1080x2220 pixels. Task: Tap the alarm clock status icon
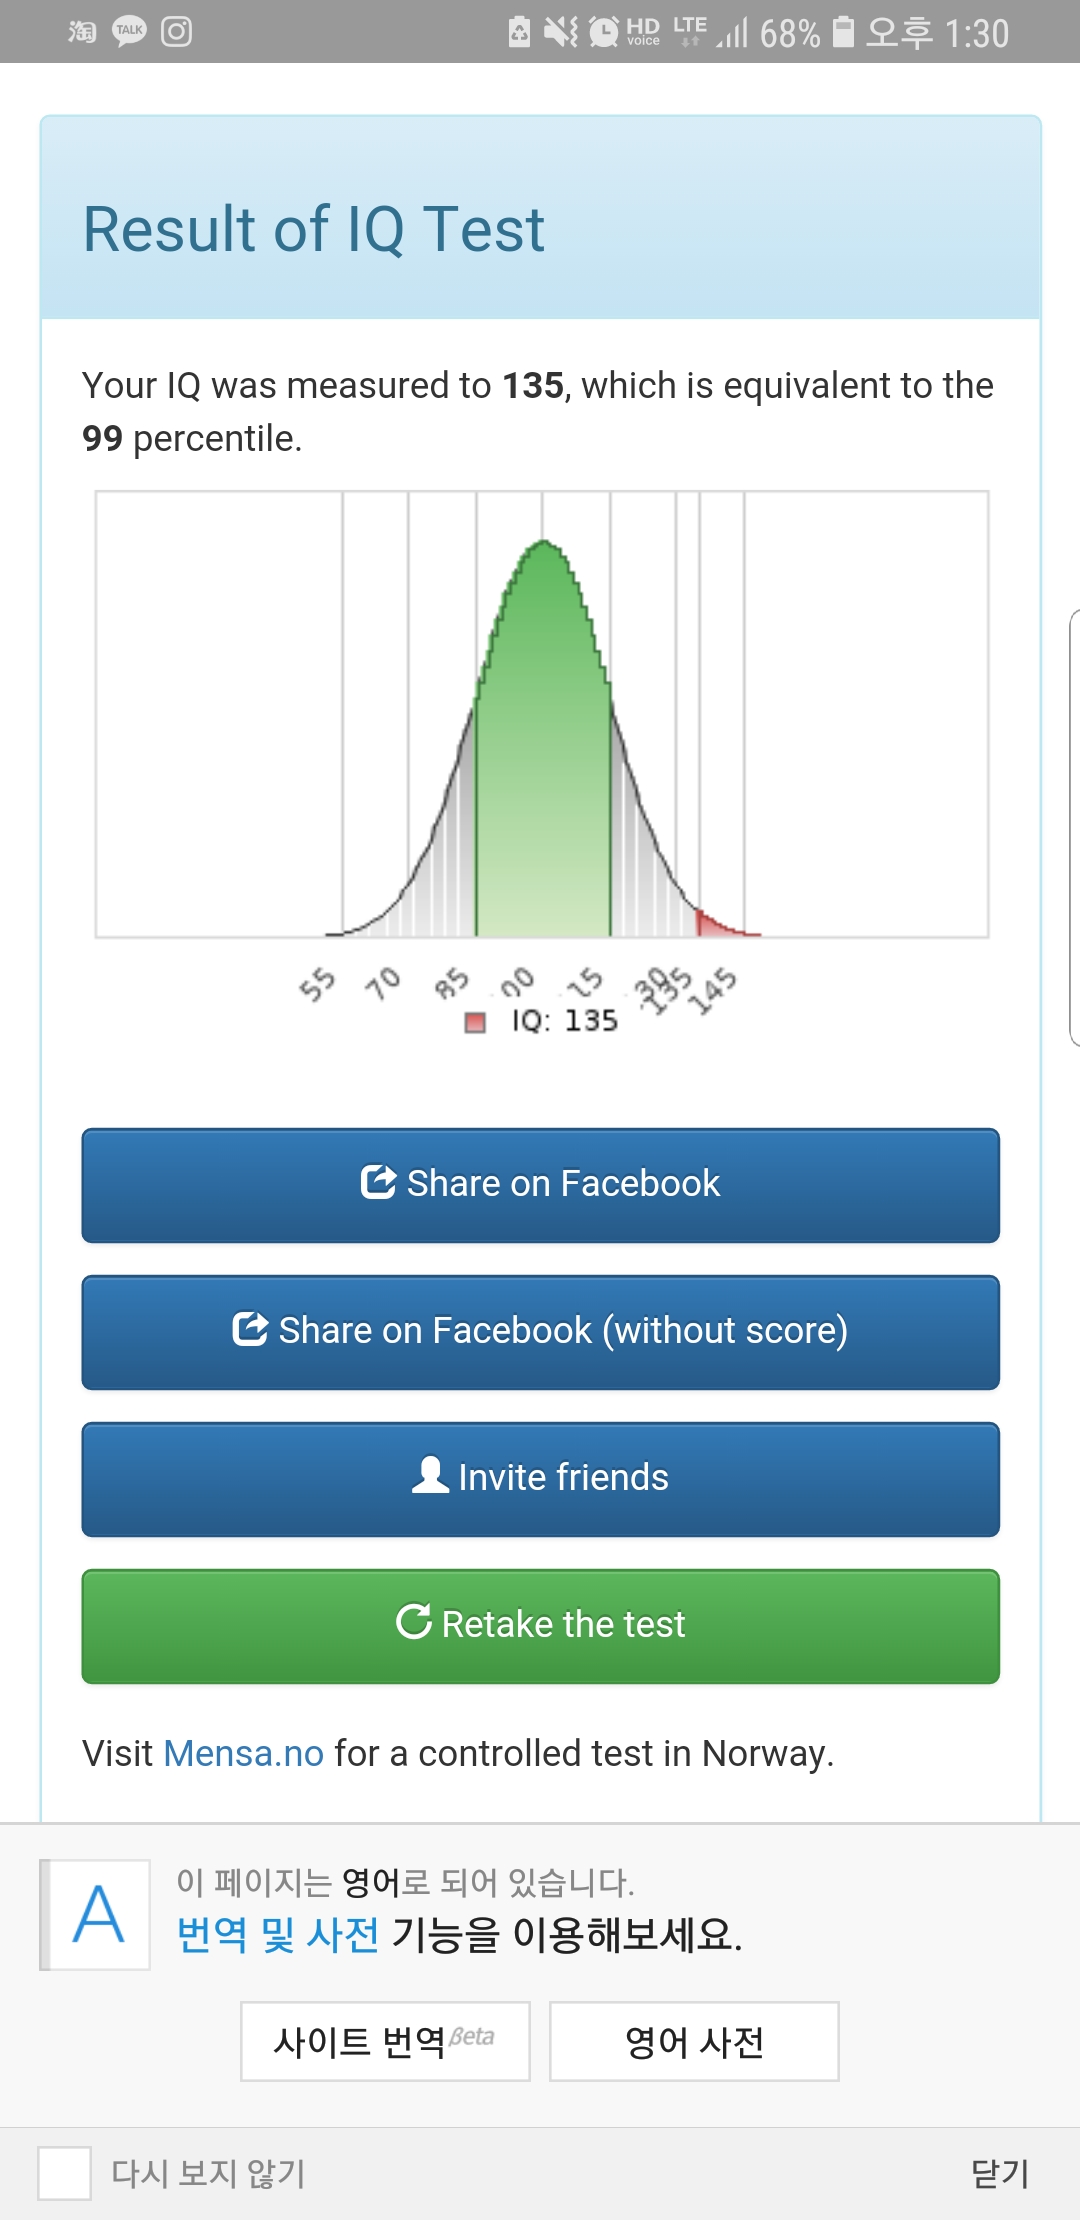pyautogui.click(x=604, y=32)
